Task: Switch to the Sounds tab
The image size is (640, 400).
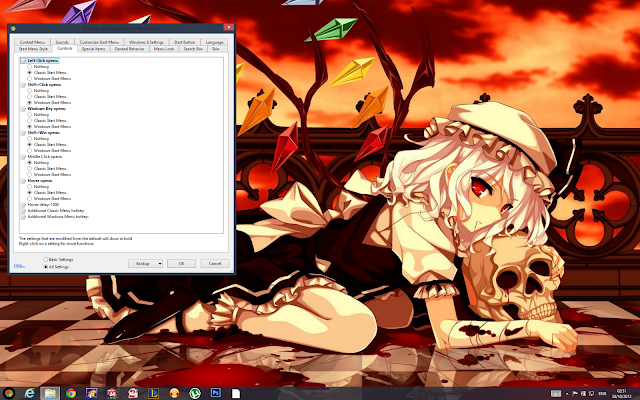Action: tap(62, 42)
